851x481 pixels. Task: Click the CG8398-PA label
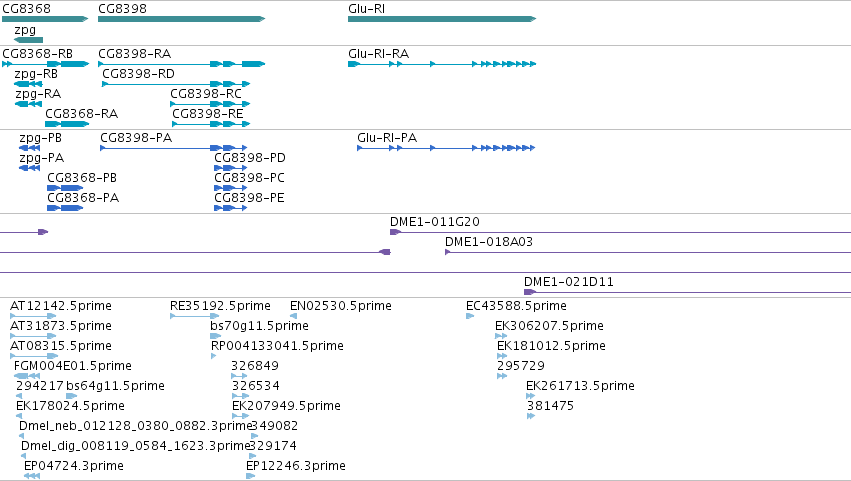(x=136, y=138)
